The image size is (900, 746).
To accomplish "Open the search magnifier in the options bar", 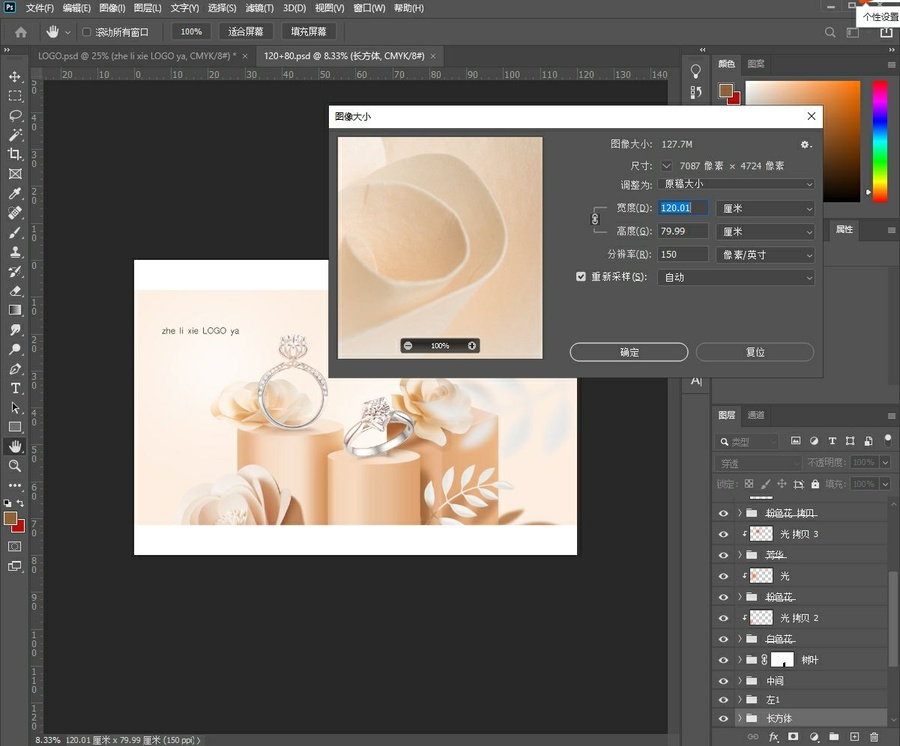I will (x=830, y=32).
